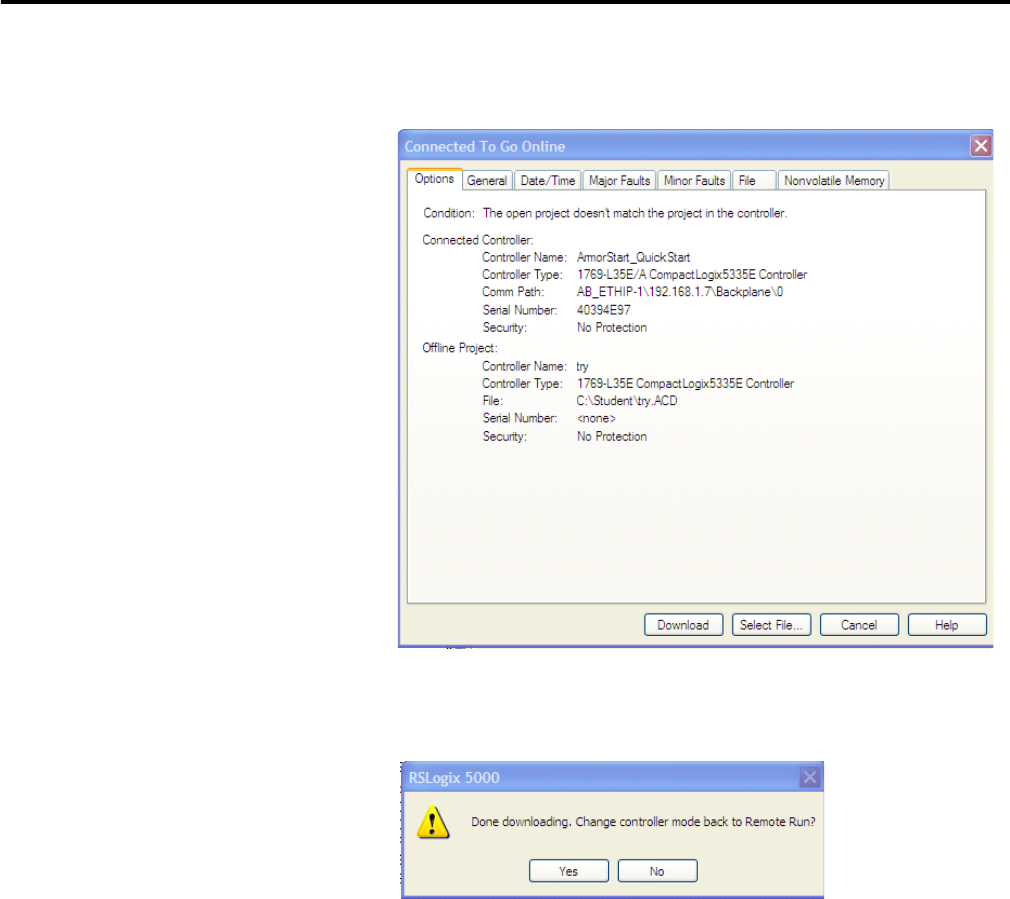Go to the Nonvolatile Memory tab
Viewport: 1010px width, 899px height.
[x=834, y=181]
